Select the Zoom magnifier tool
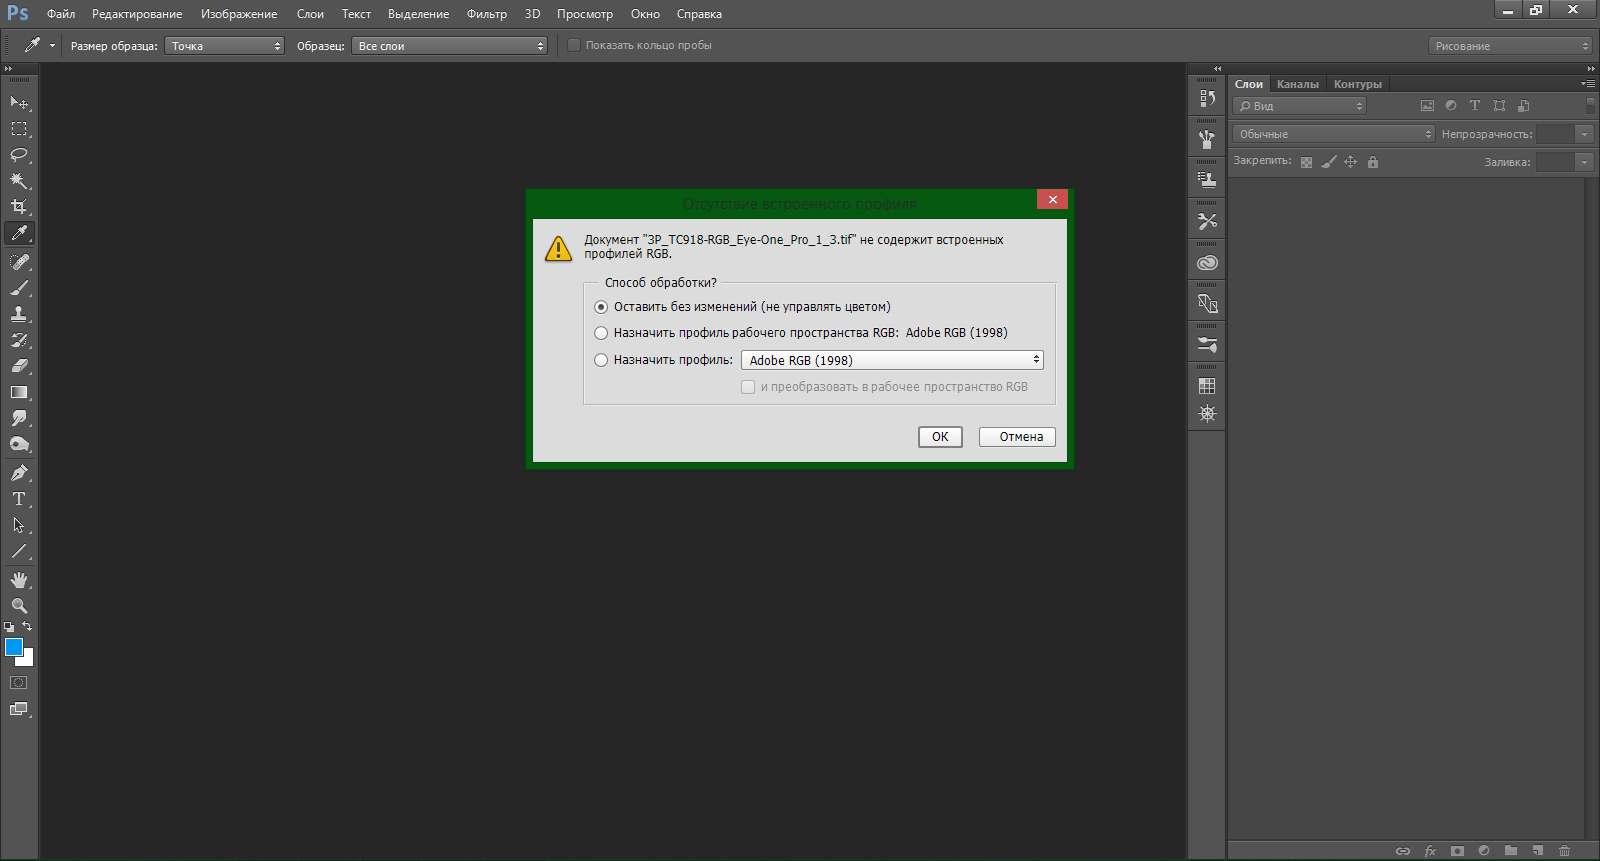 coord(19,606)
